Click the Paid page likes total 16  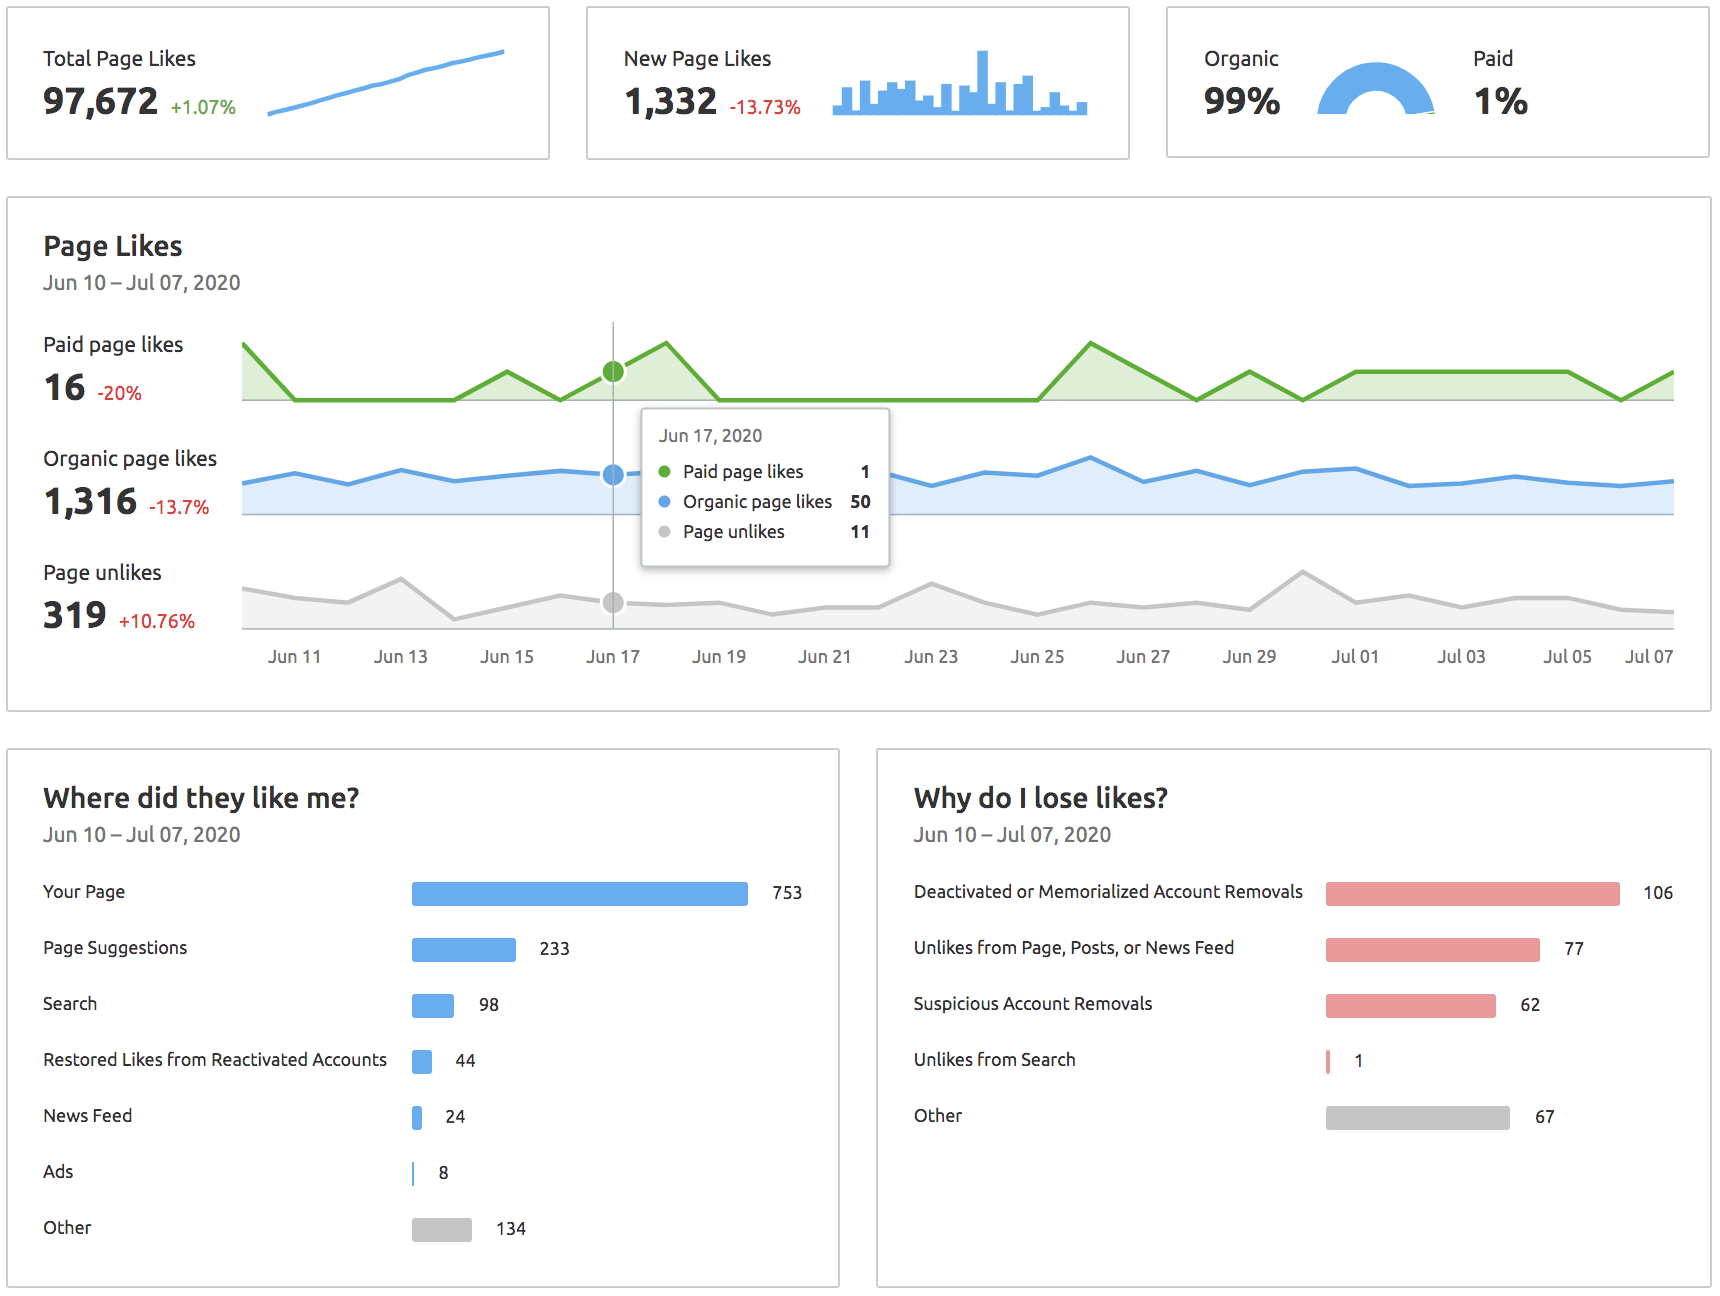point(65,387)
